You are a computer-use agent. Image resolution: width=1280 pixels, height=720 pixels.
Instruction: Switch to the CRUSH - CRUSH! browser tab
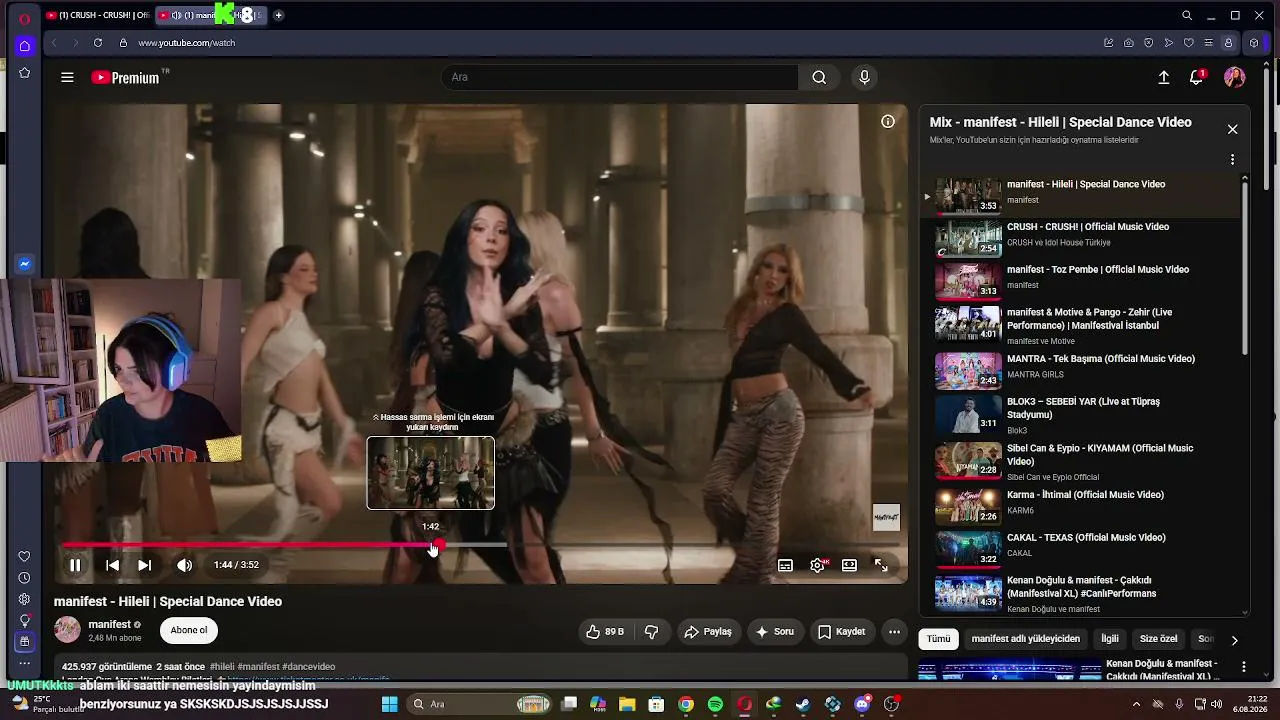click(98, 15)
